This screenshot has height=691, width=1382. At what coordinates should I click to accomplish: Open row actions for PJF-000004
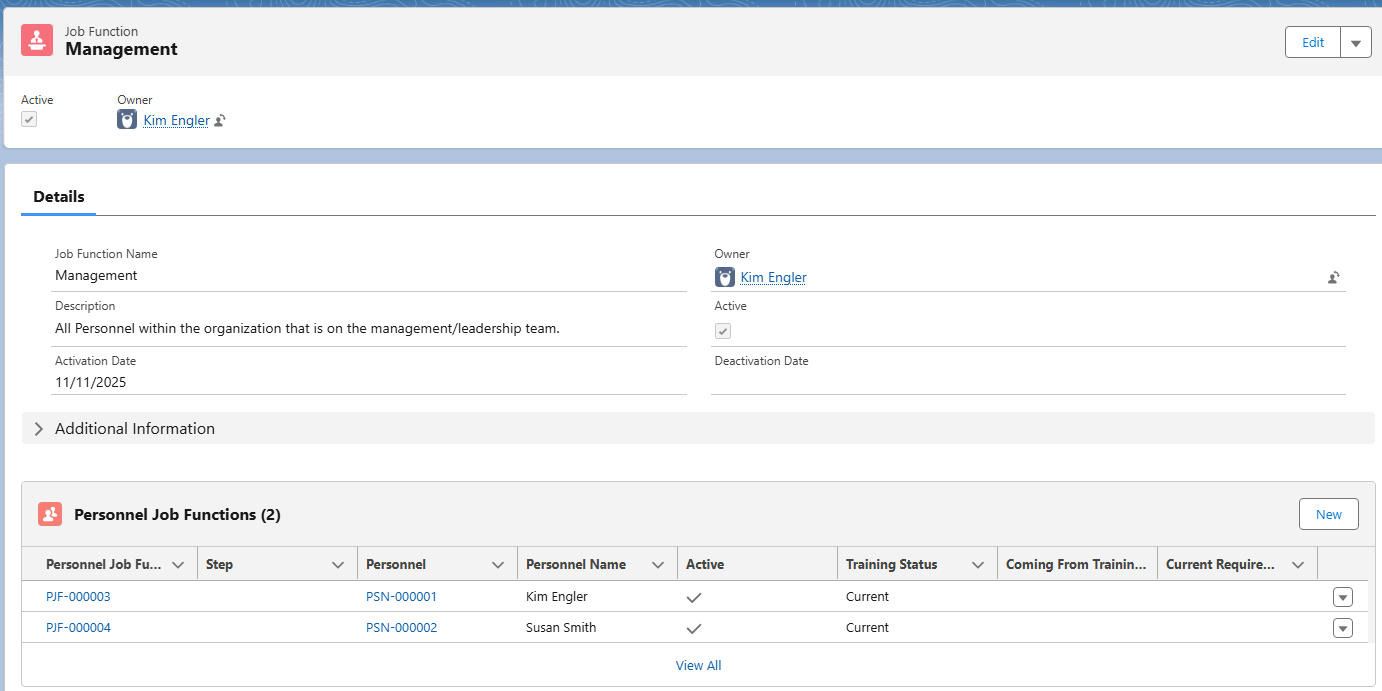pyautogui.click(x=1342, y=628)
